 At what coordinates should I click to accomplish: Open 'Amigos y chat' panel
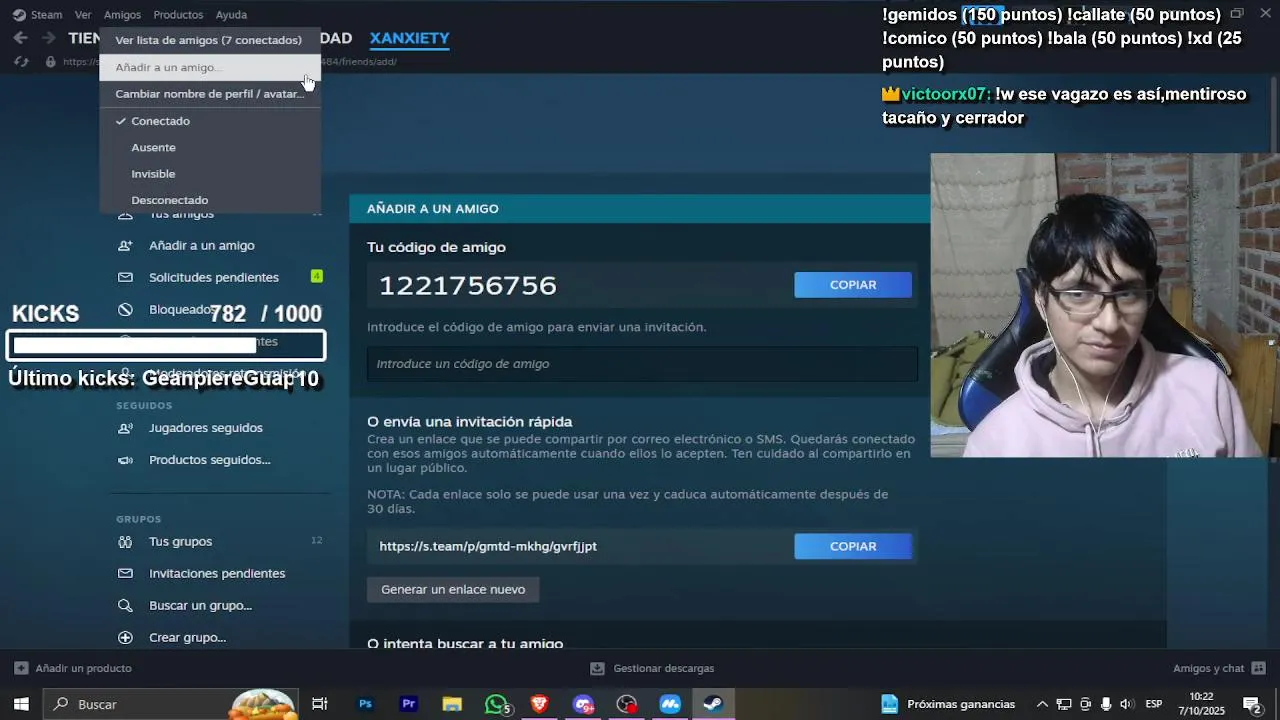pyautogui.click(x=1219, y=668)
